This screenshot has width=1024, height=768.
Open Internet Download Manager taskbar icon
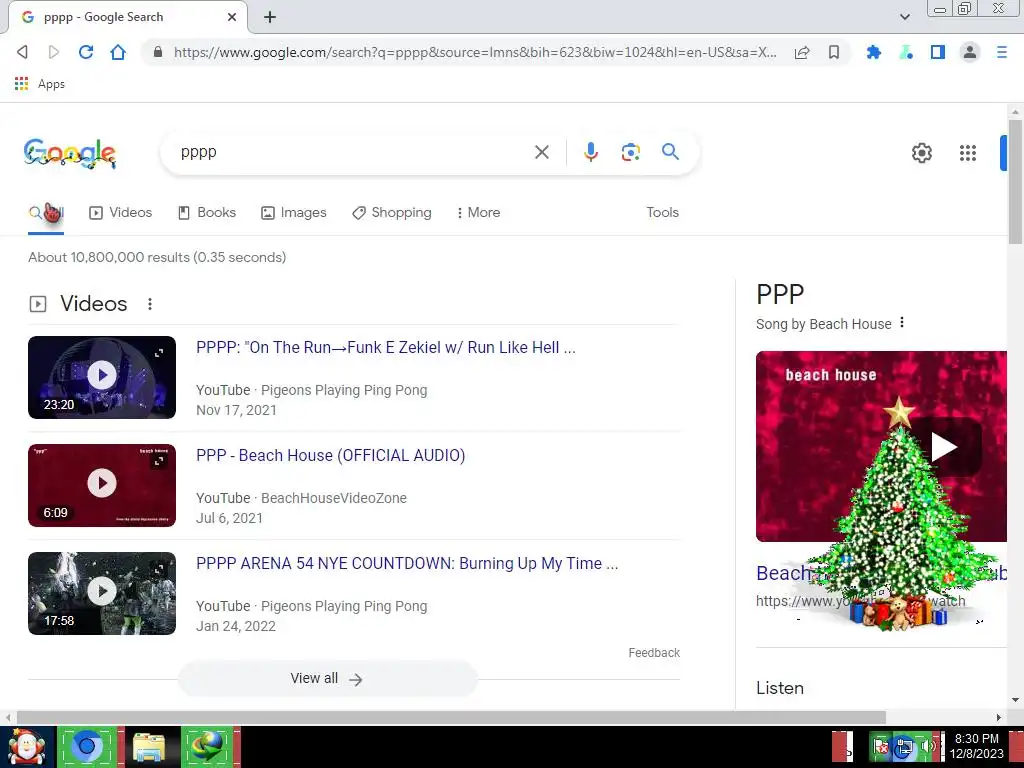point(208,746)
